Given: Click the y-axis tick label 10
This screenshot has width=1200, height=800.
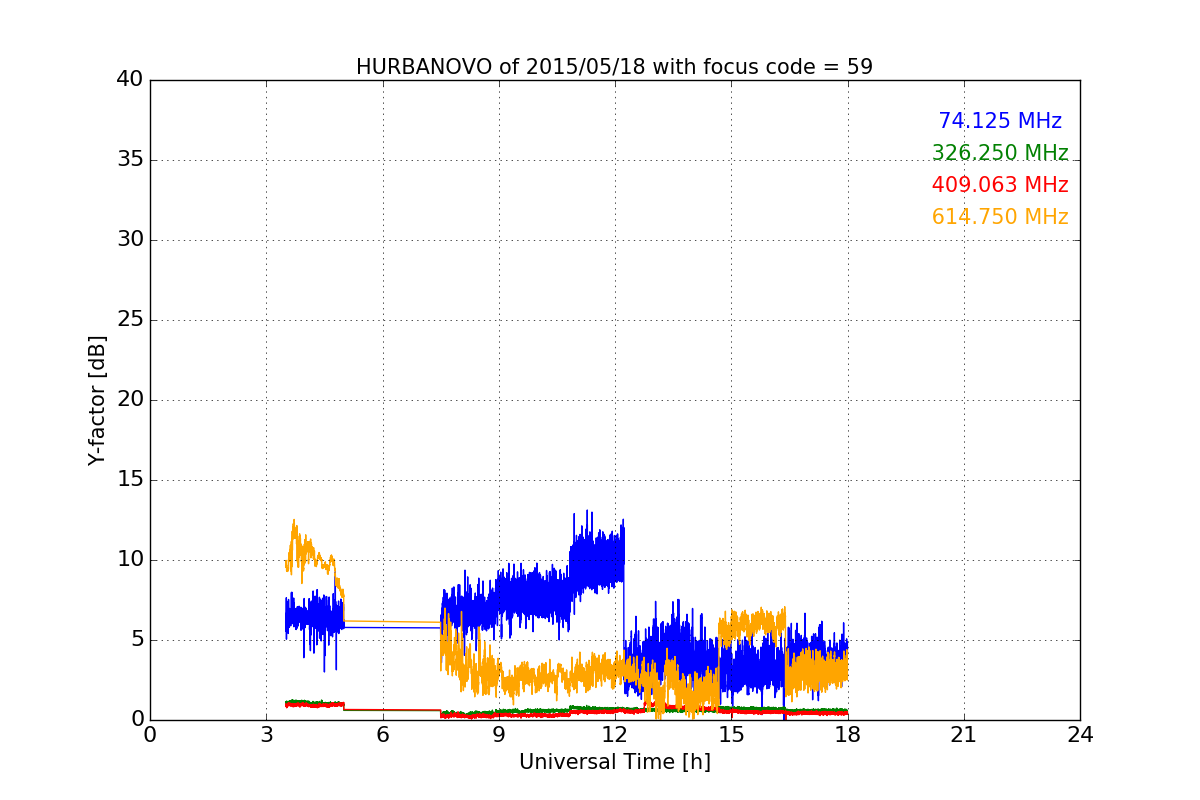Looking at the screenshot, I should click(x=130, y=560).
